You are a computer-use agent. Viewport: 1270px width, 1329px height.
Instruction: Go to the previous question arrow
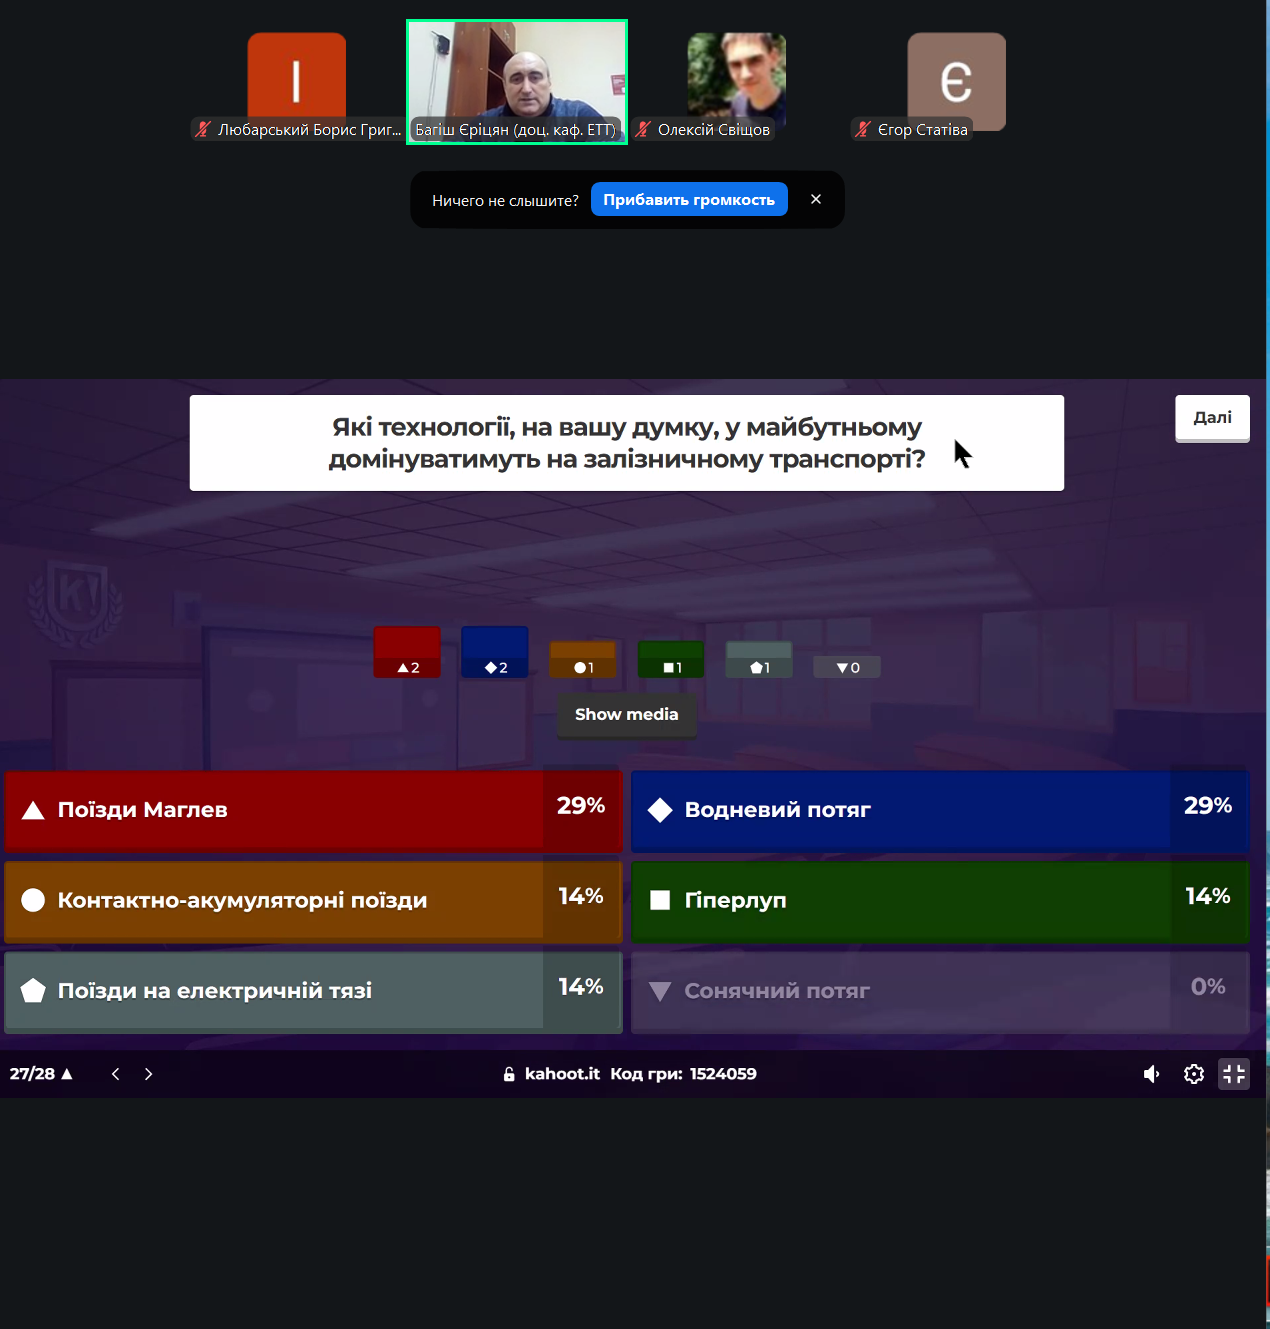coord(116,1074)
